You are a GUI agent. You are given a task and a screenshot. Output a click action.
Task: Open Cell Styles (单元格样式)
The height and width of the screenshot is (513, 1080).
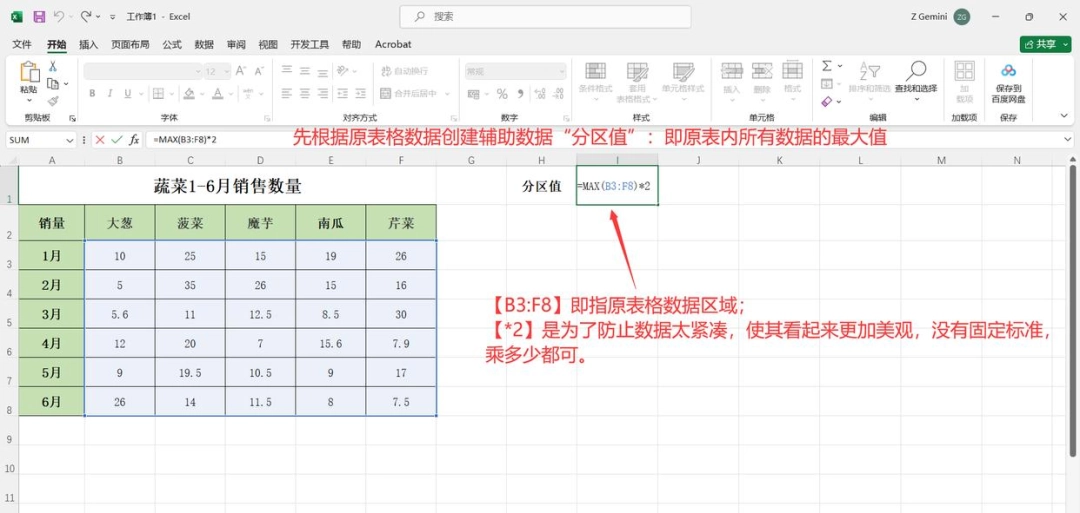(683, 81)
